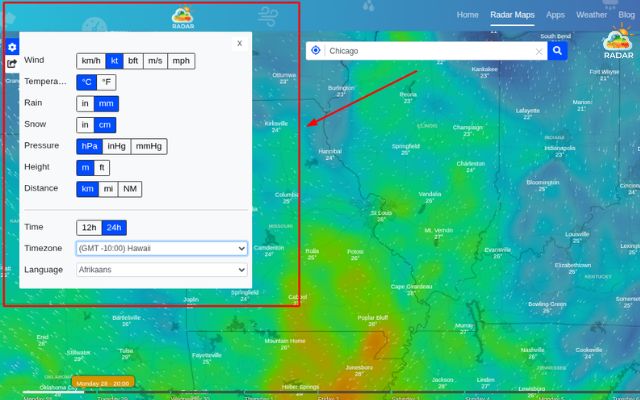Set wind unit to kt

coord(114,61)
